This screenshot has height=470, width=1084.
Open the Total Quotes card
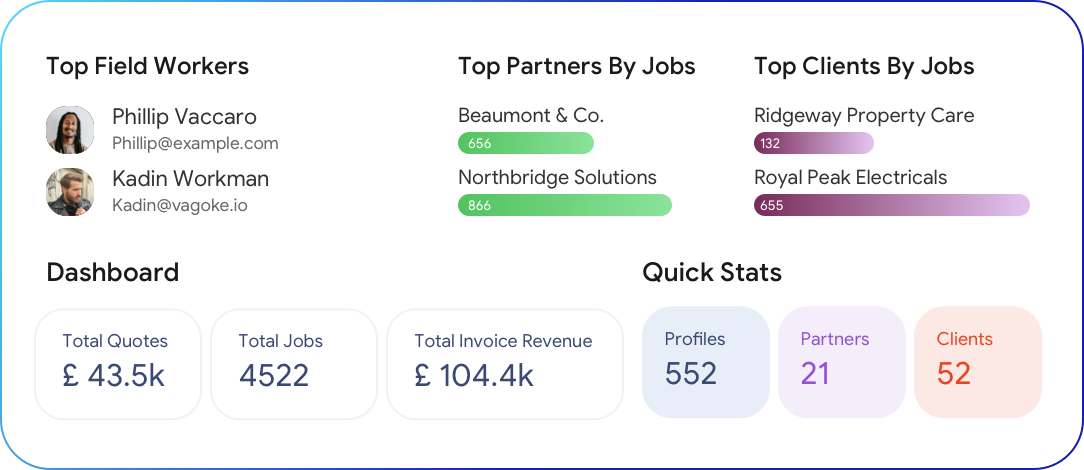pyautogui.click(x=118, y=363)
